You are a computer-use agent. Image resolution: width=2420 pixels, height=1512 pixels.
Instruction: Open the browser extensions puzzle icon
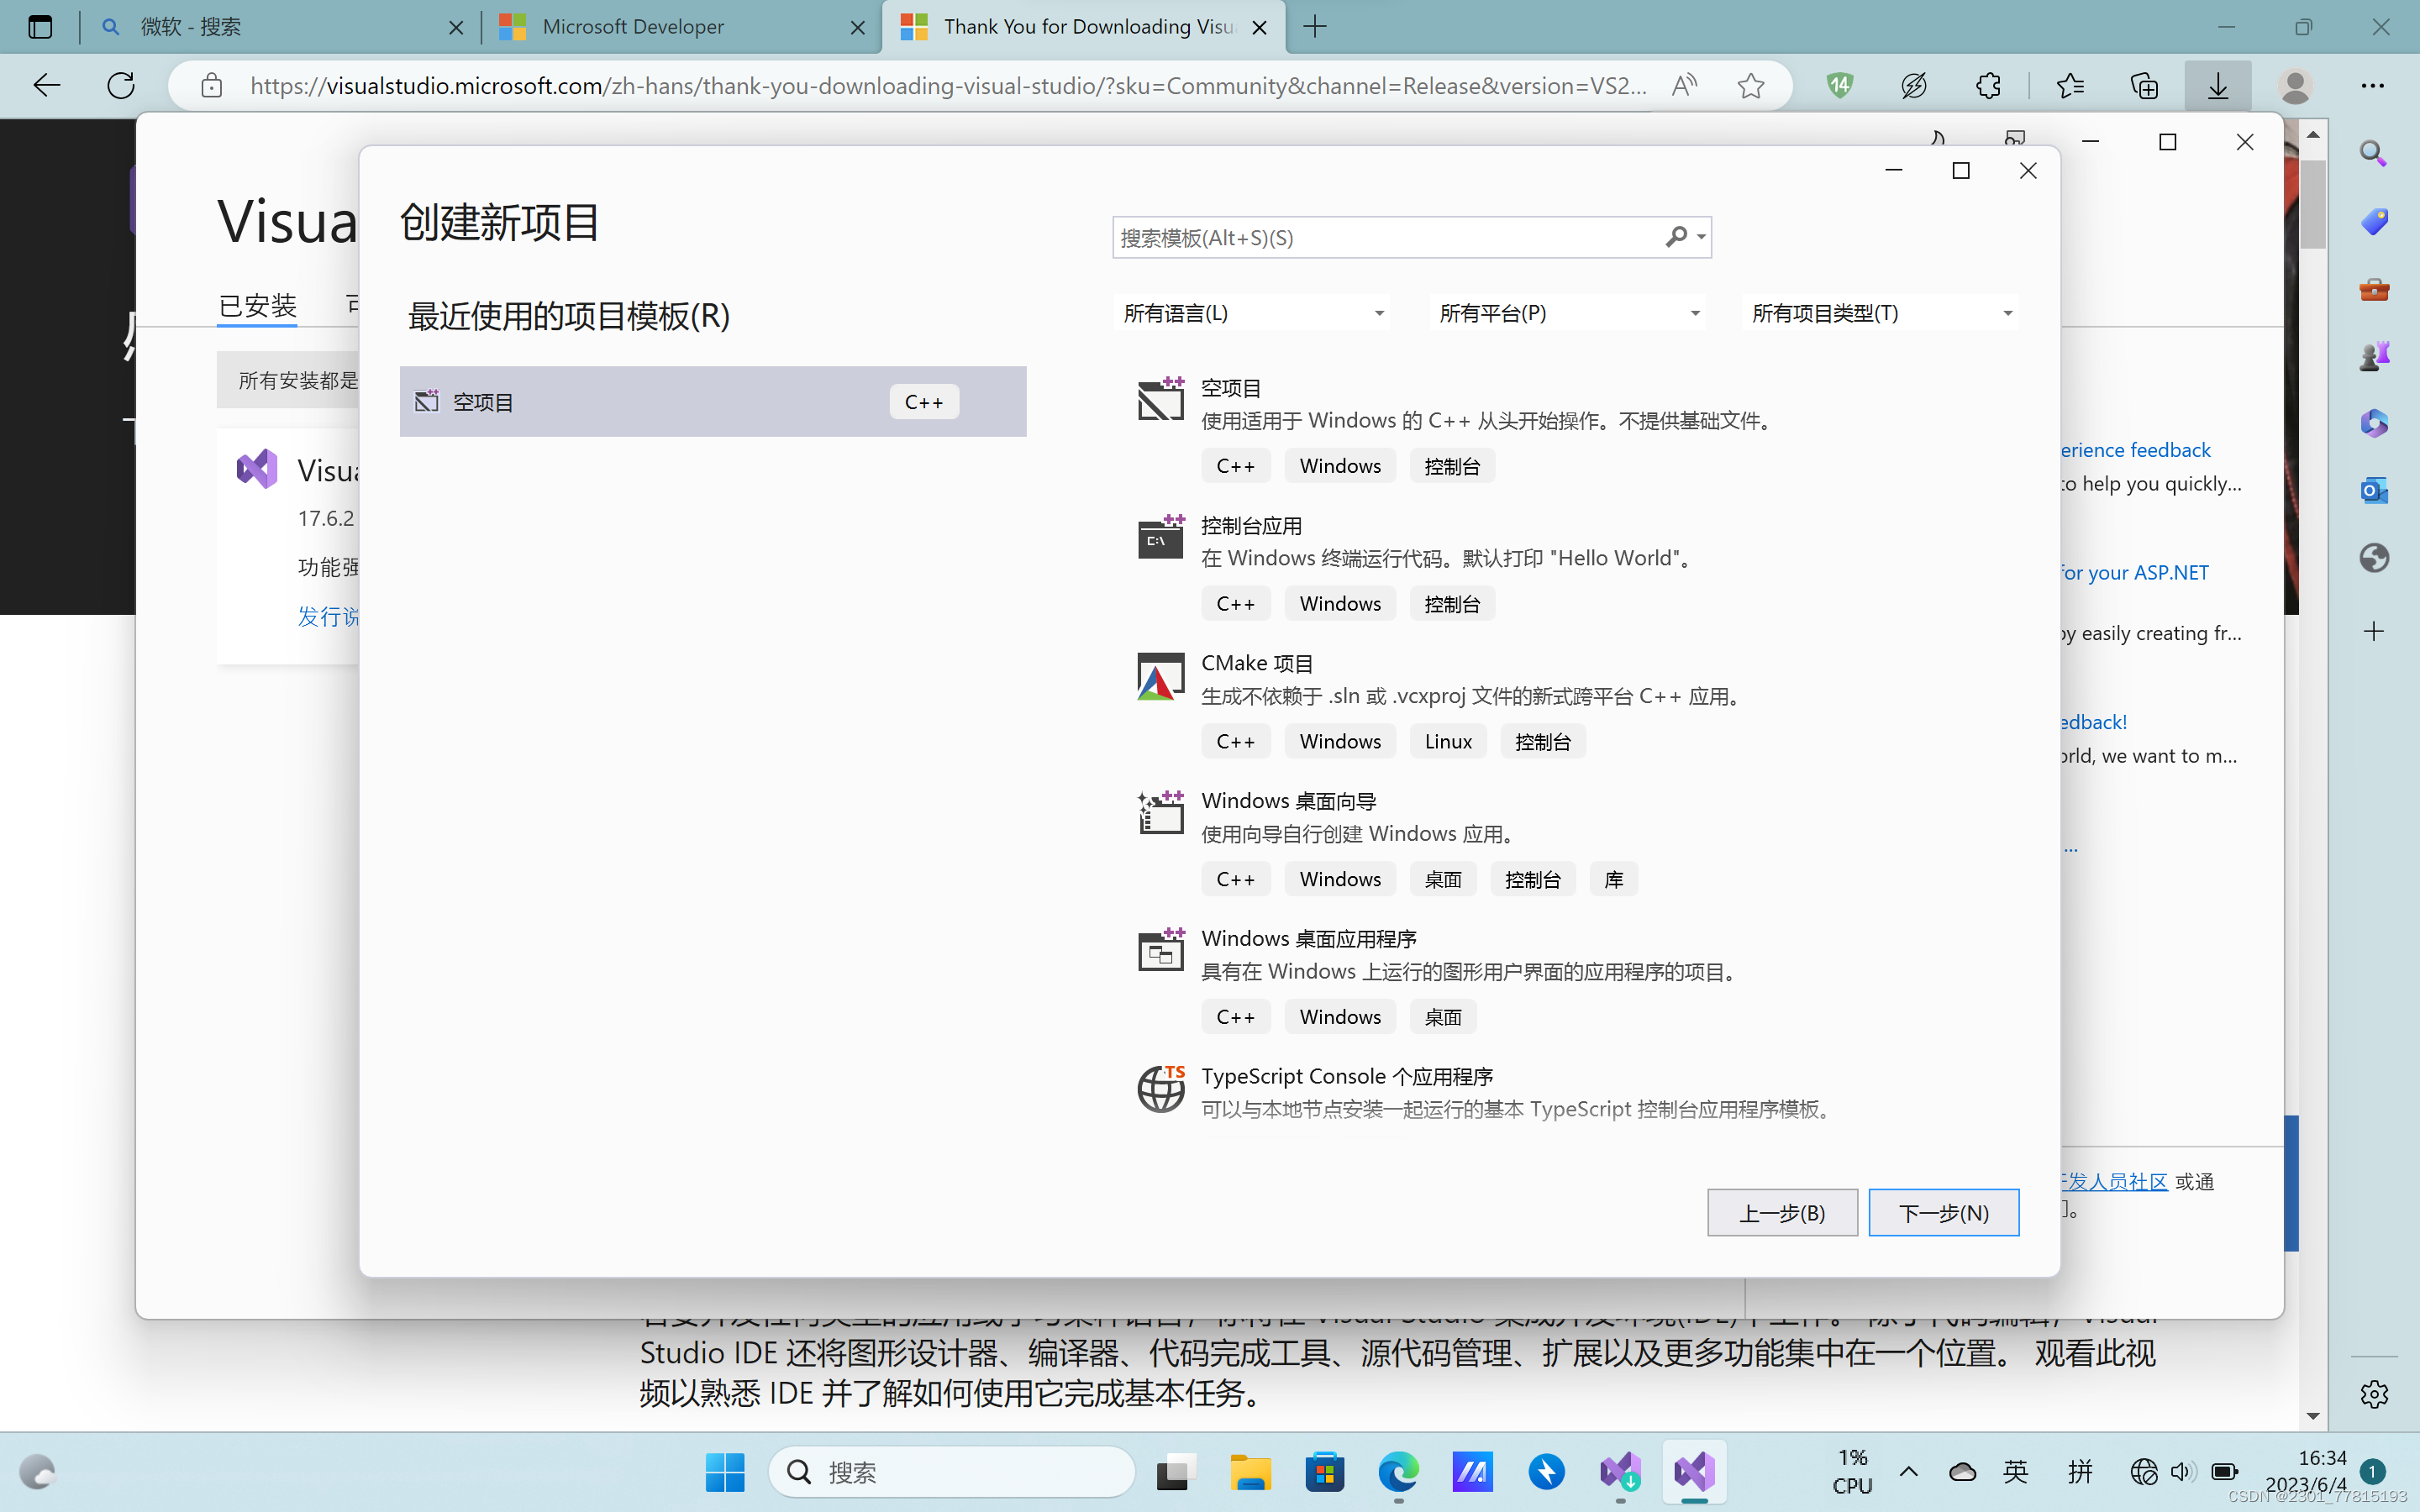coord(1988,86)
